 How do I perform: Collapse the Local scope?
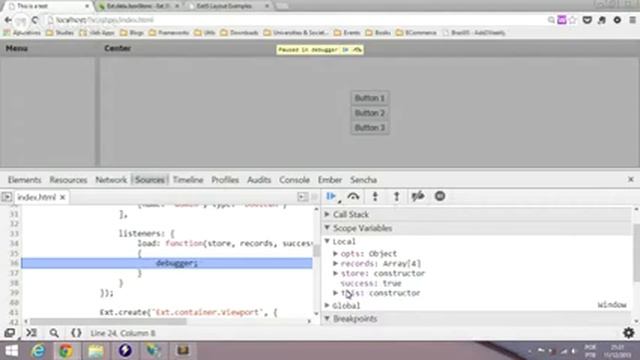pos(327,241)
